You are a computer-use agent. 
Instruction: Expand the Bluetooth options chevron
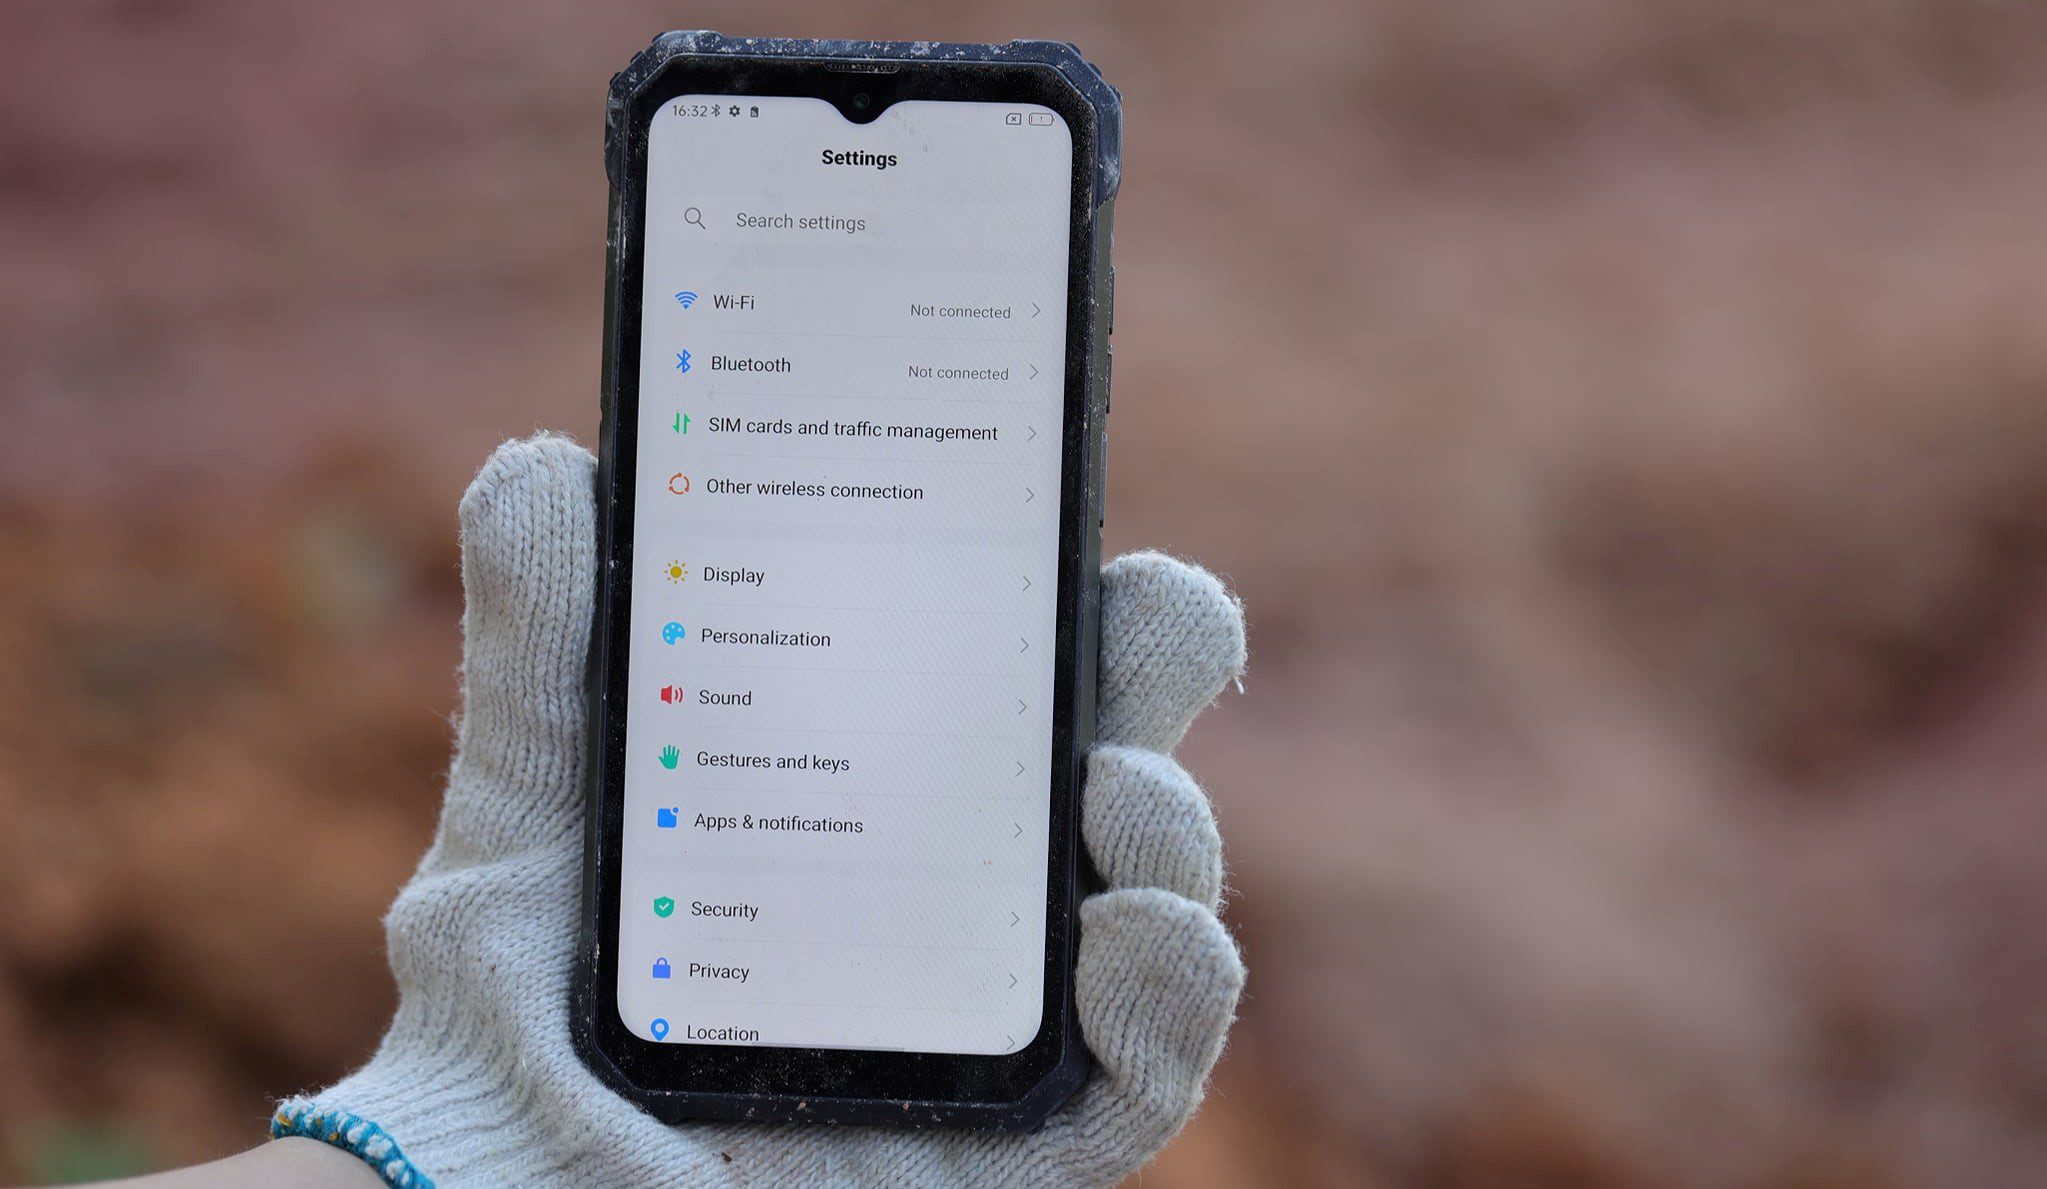[x=1036, y=371]
